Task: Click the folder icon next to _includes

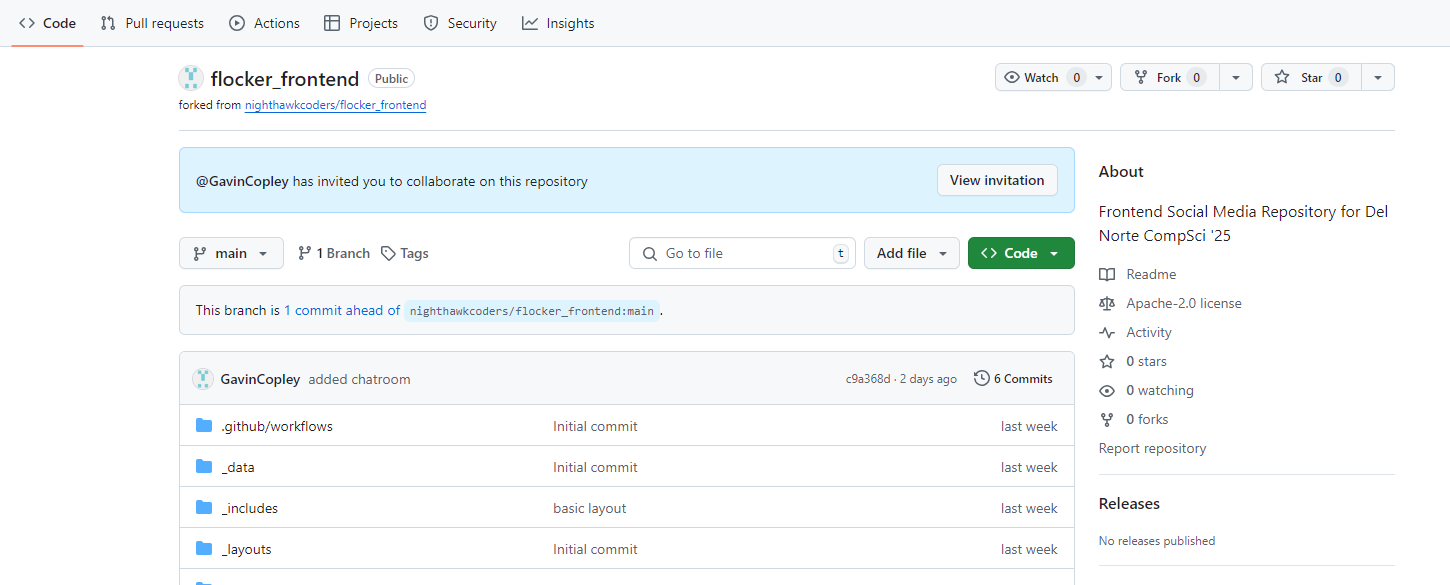Action: click(x=204, y=507)
